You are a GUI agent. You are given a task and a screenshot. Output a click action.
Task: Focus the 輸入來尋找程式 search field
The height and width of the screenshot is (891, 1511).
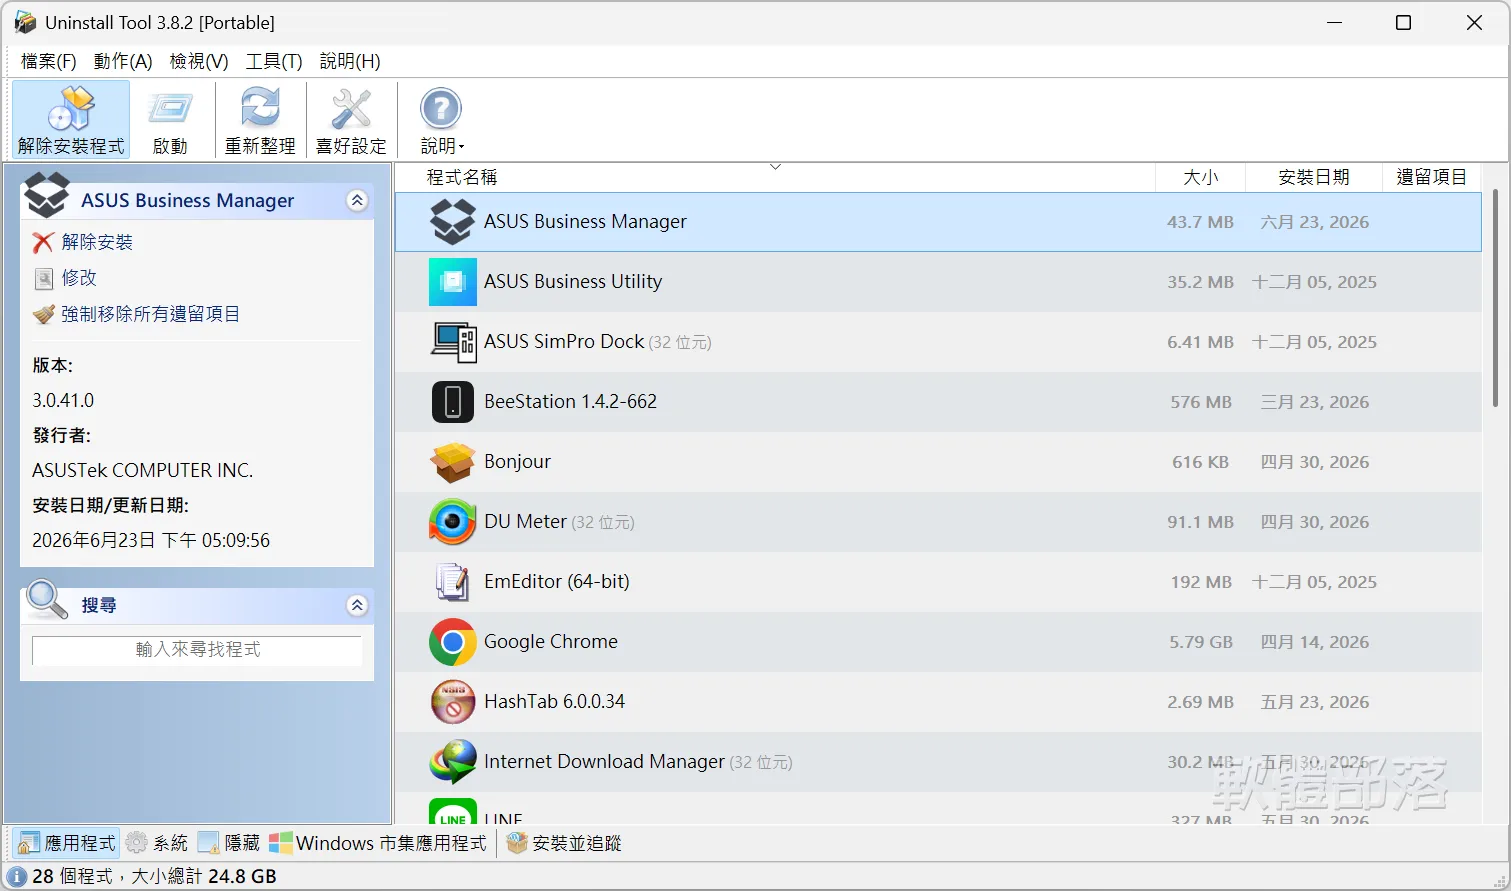tap(197, 650)
